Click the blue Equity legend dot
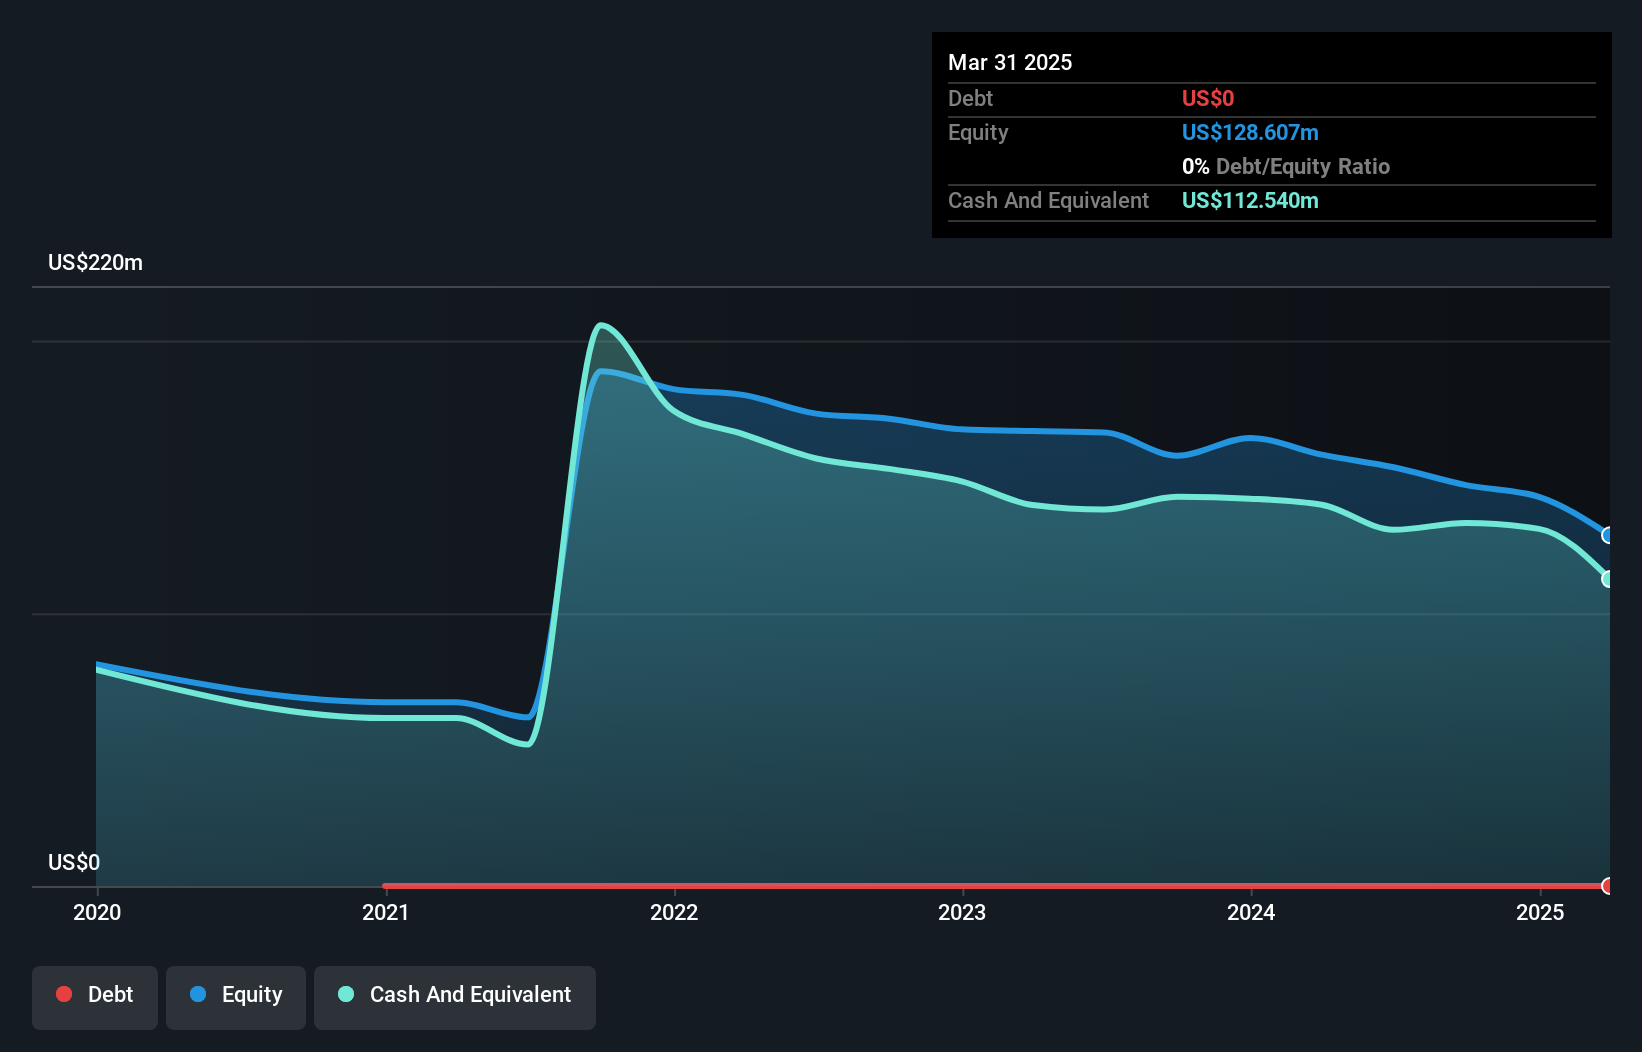This screenshot has width=1642, height=1052. [198, 994]
